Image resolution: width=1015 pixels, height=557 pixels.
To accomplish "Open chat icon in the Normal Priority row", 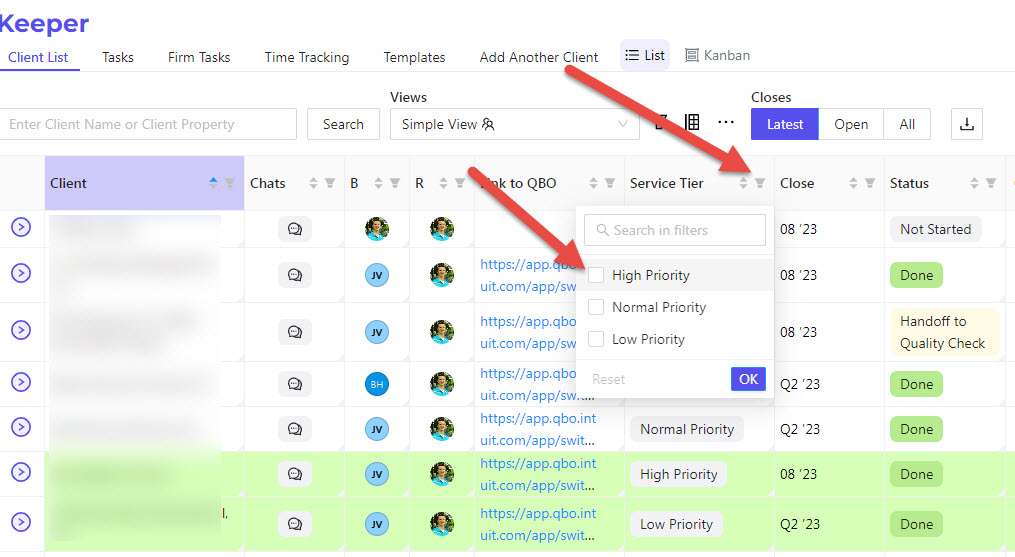I will pos(295,429).
